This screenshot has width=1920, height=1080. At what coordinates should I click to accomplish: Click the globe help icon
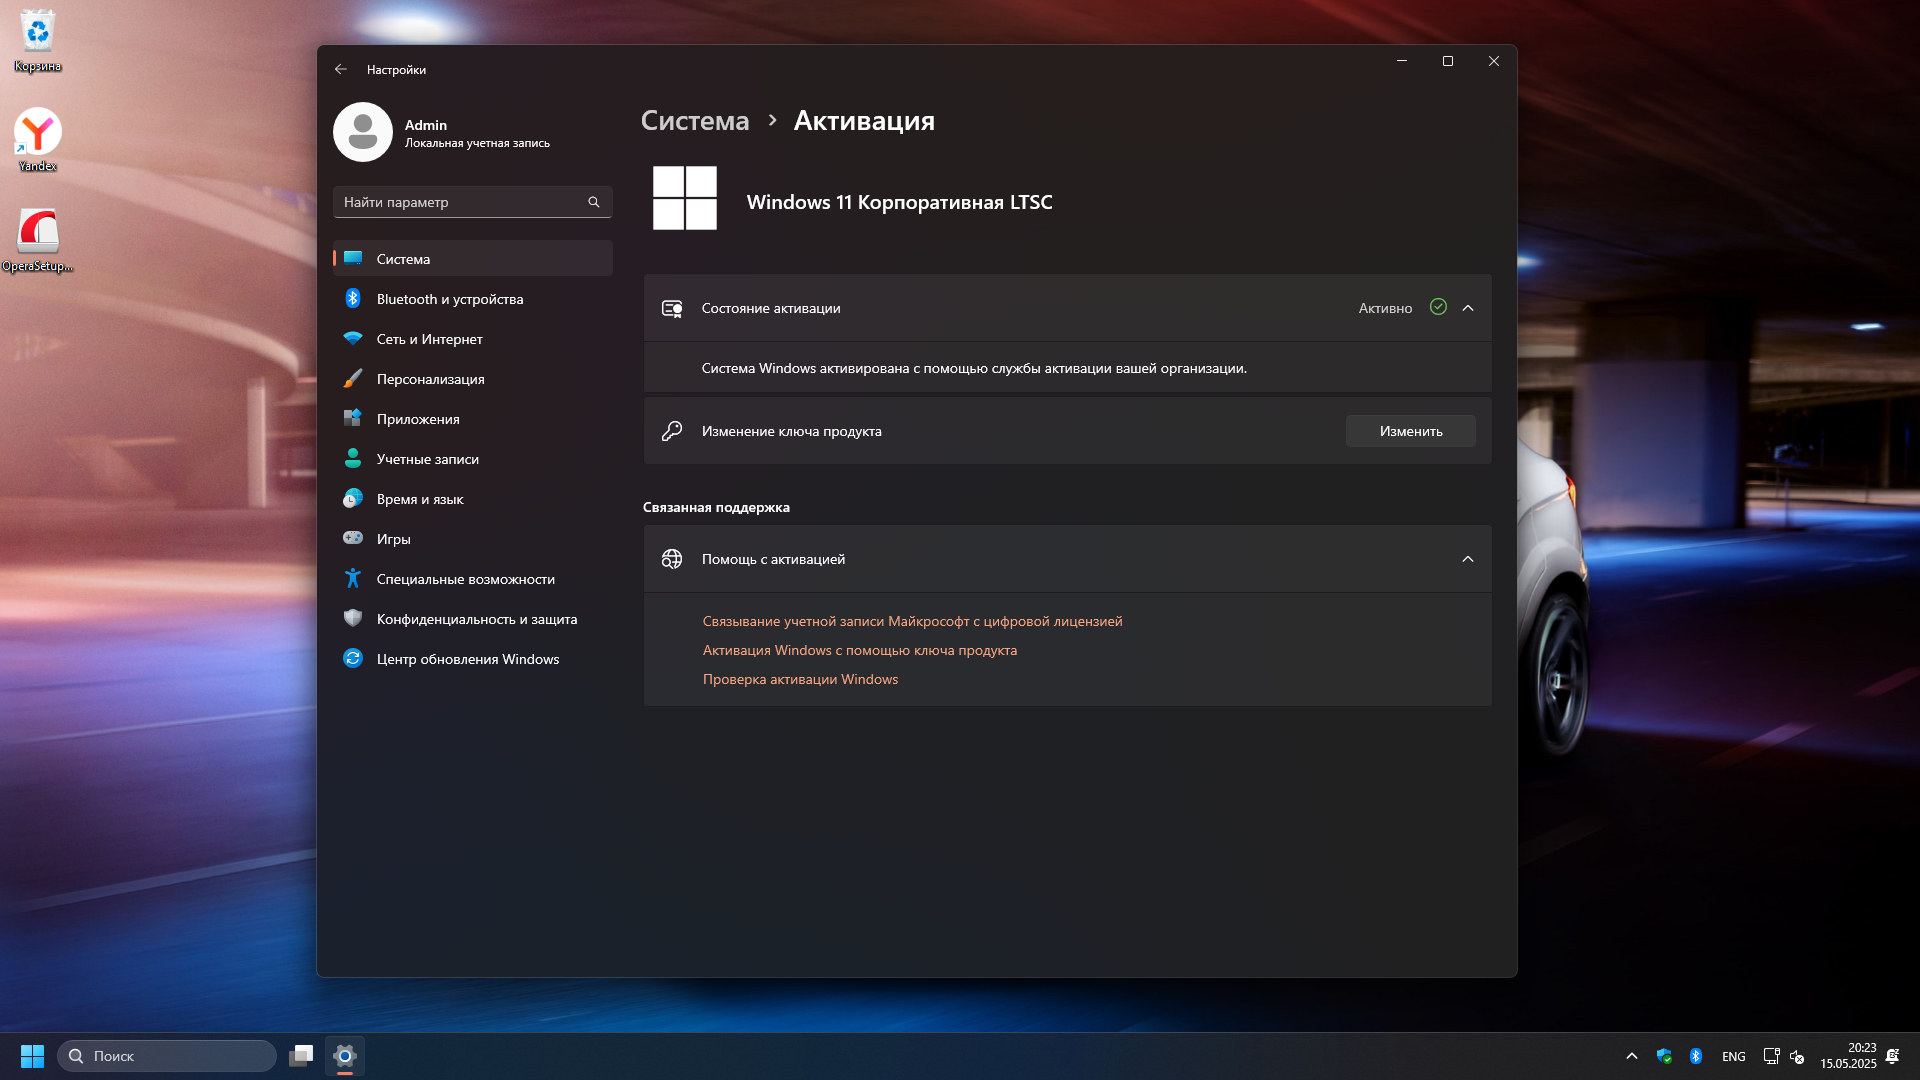(x=672, y=559)
